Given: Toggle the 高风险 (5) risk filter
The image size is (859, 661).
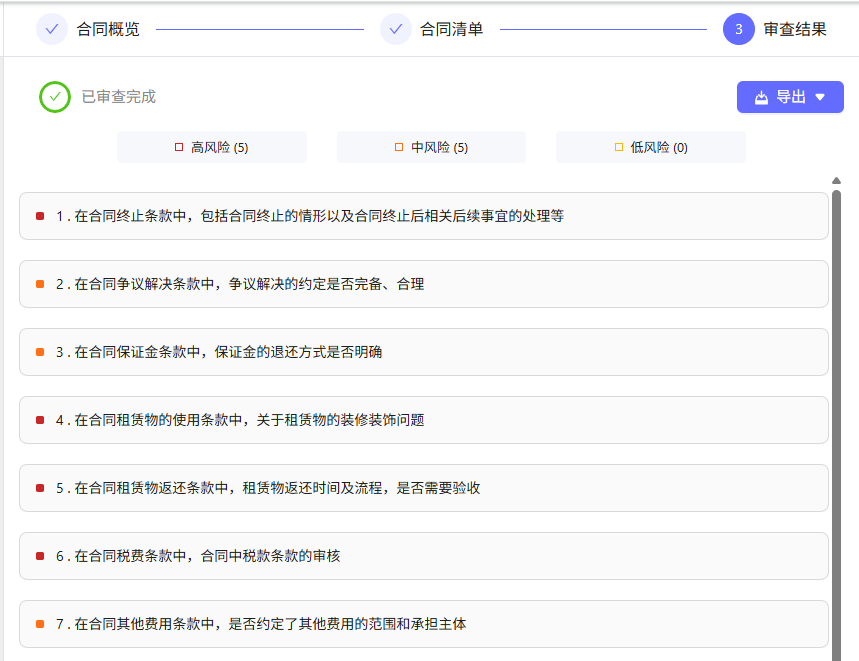Looking at the screenshot, I should (x=212, y=146).
